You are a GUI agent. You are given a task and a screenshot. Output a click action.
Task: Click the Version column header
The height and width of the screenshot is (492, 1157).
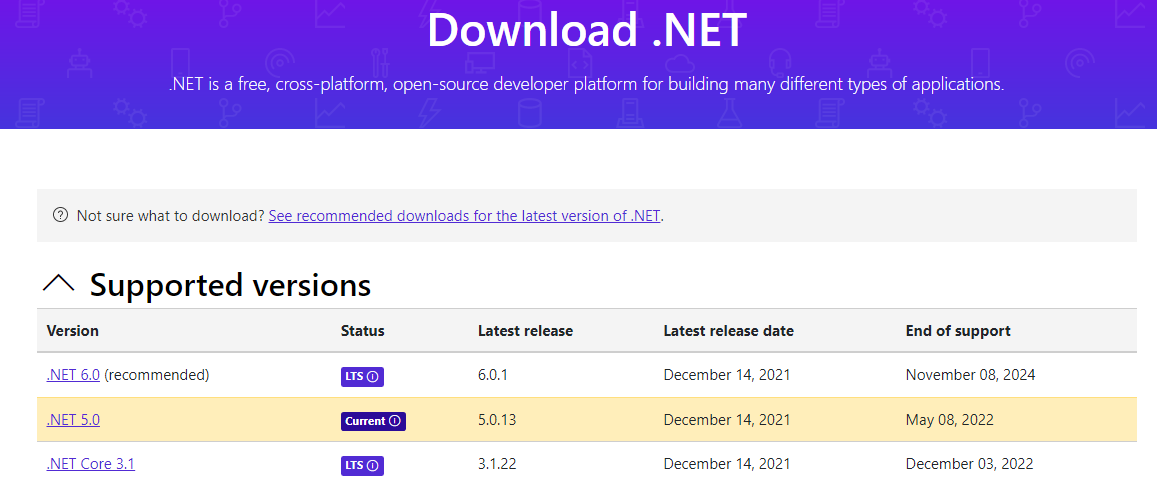72,330
